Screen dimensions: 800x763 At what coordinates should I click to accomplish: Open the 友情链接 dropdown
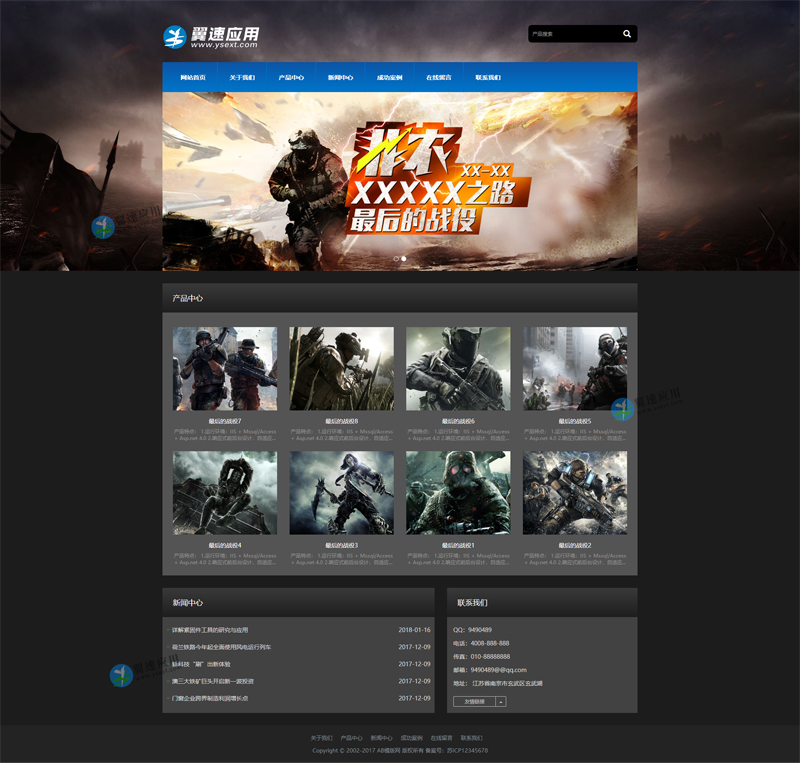point(474,702)
